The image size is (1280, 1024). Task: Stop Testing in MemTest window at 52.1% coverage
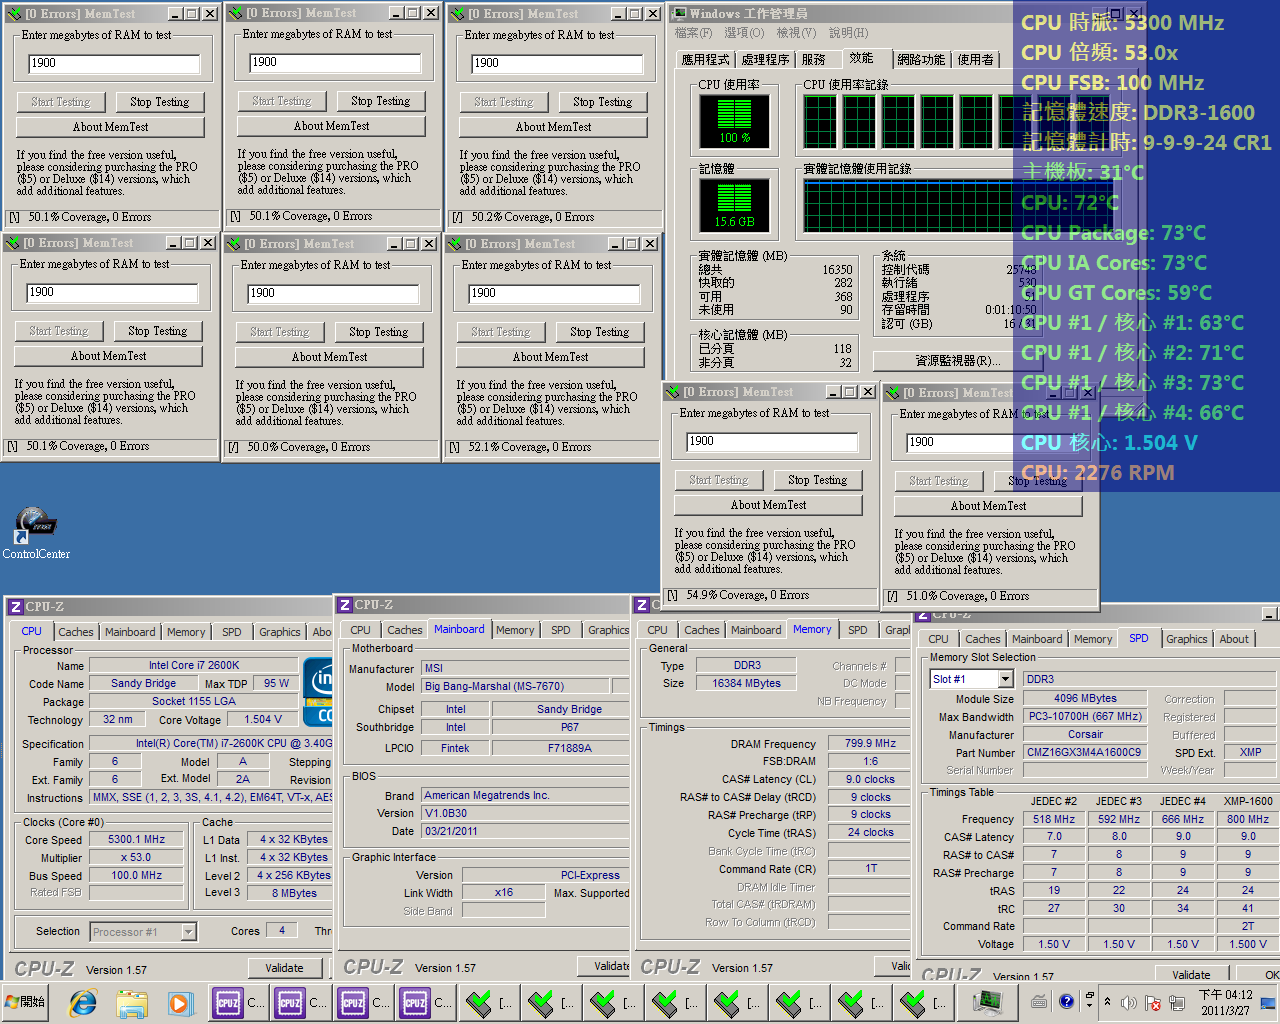pyautogui.click(x=599, y=332)
